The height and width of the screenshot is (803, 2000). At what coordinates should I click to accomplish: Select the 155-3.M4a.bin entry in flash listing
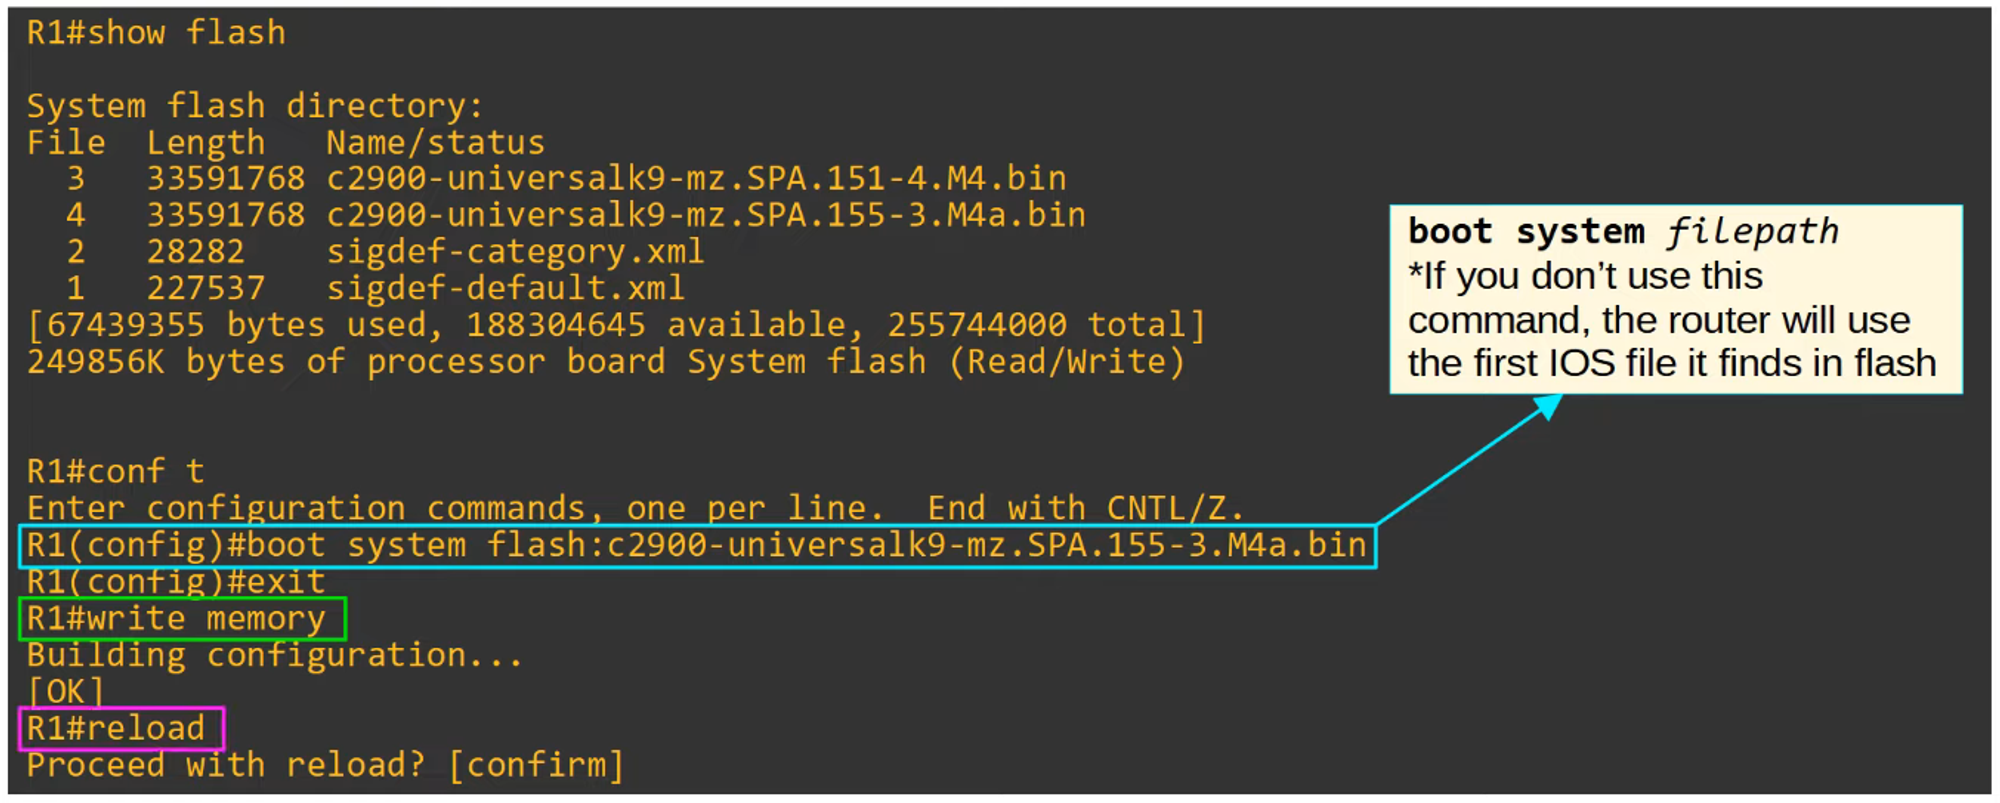[x=706, y=216]
